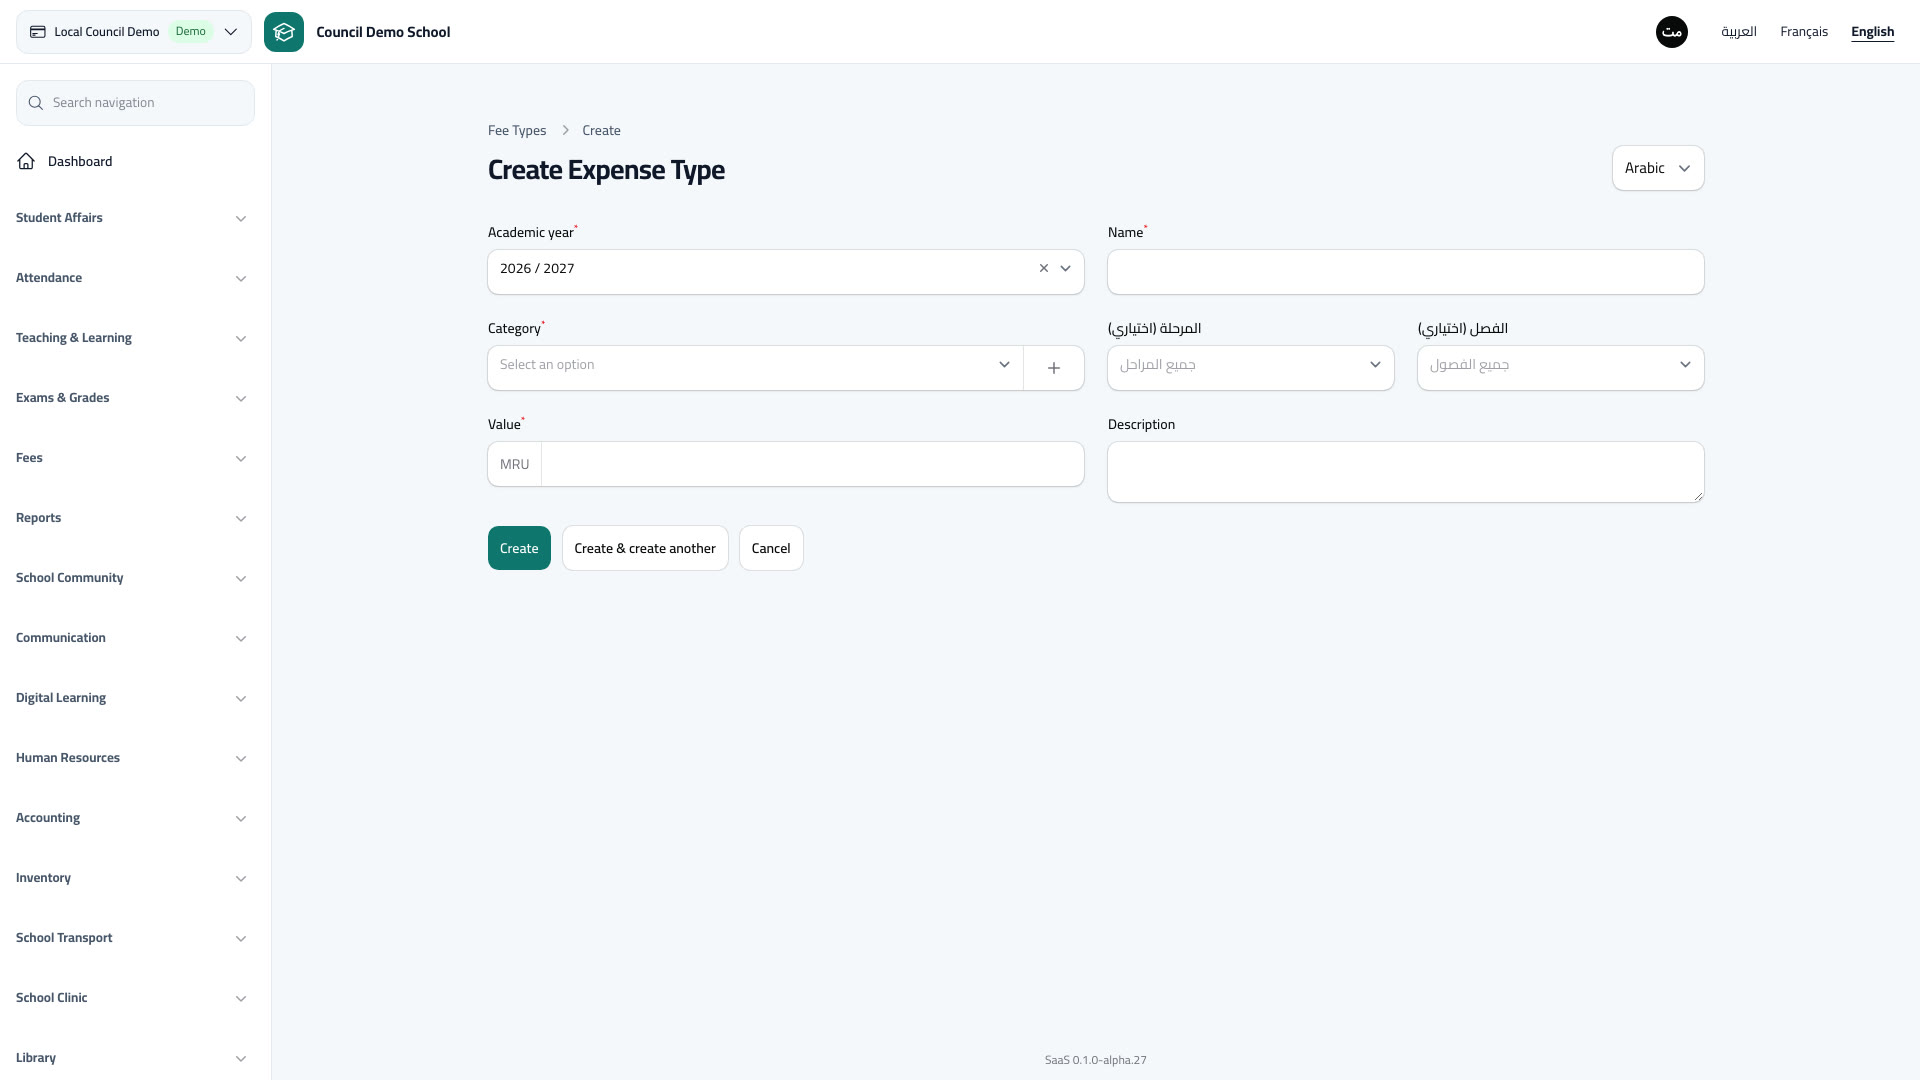Expand the Teaching & Learning section

point(131,338)
